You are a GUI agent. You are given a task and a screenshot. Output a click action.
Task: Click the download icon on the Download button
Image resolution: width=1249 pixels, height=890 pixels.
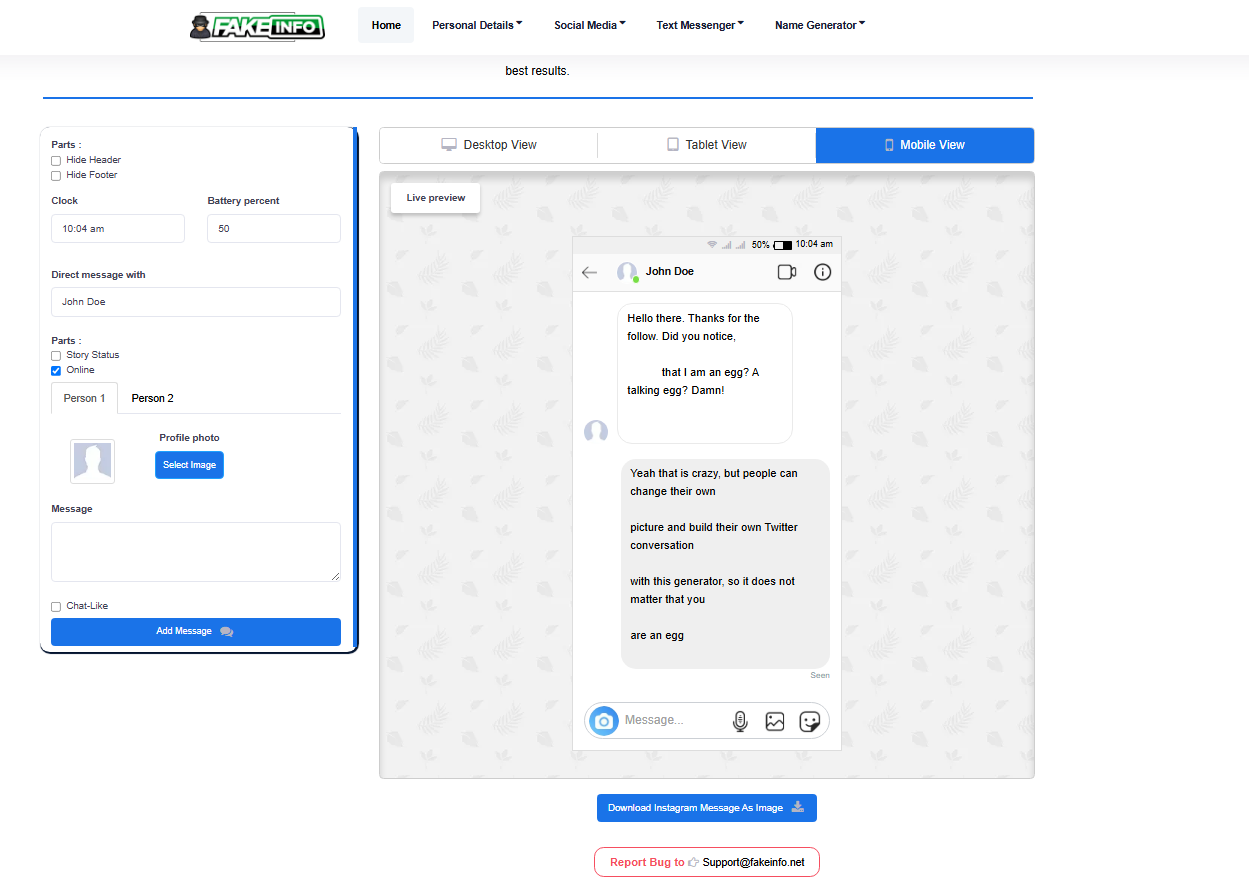(797, 808)
